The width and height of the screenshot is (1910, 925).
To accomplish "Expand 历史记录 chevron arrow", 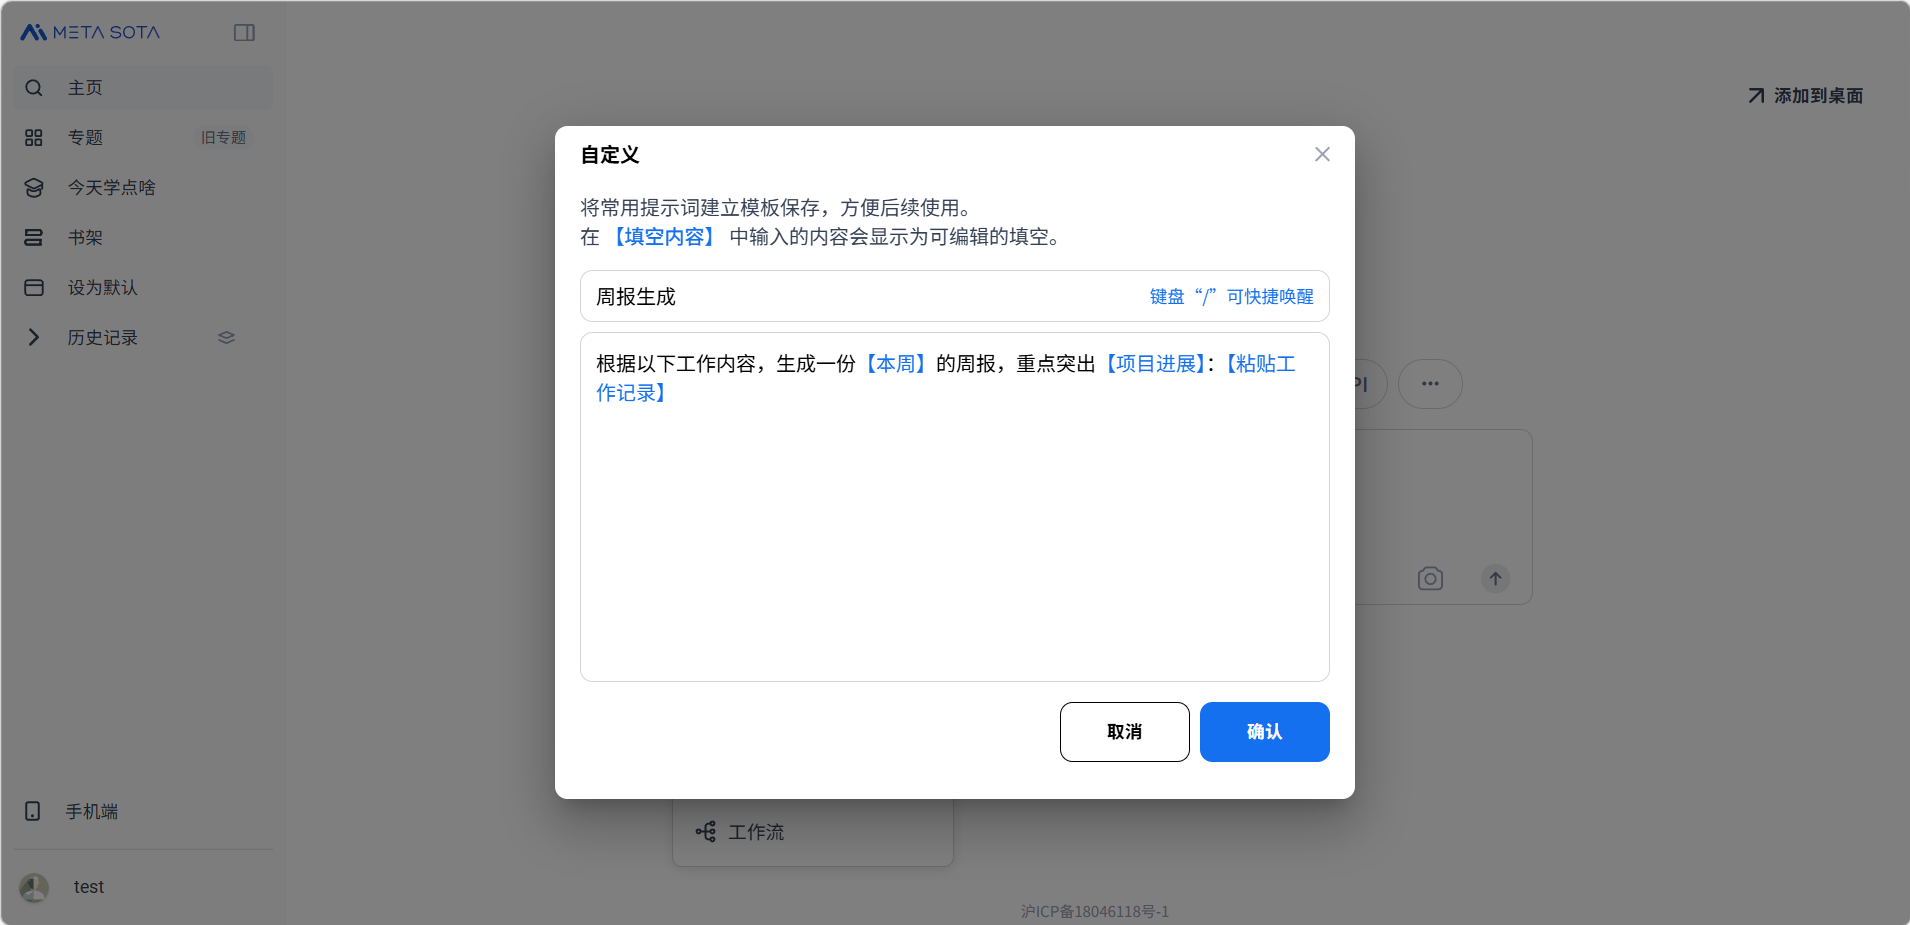I will point(34,338).
